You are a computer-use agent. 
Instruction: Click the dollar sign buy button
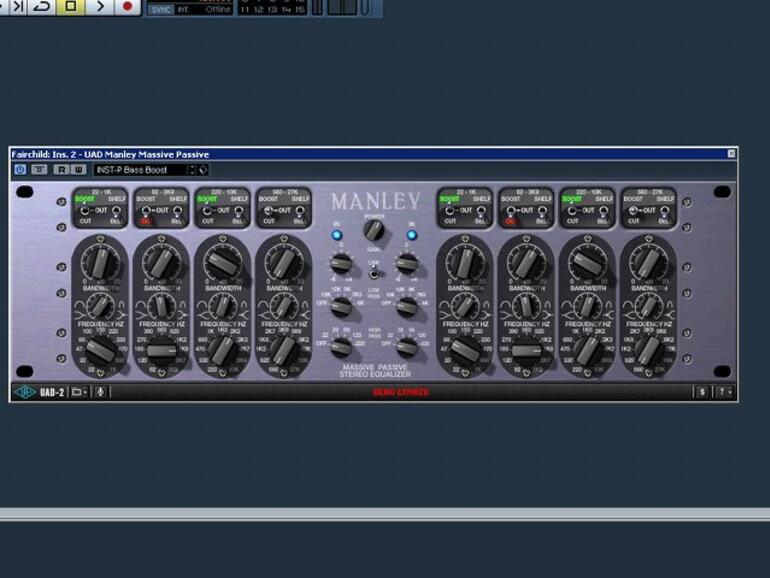pos(702,392)
